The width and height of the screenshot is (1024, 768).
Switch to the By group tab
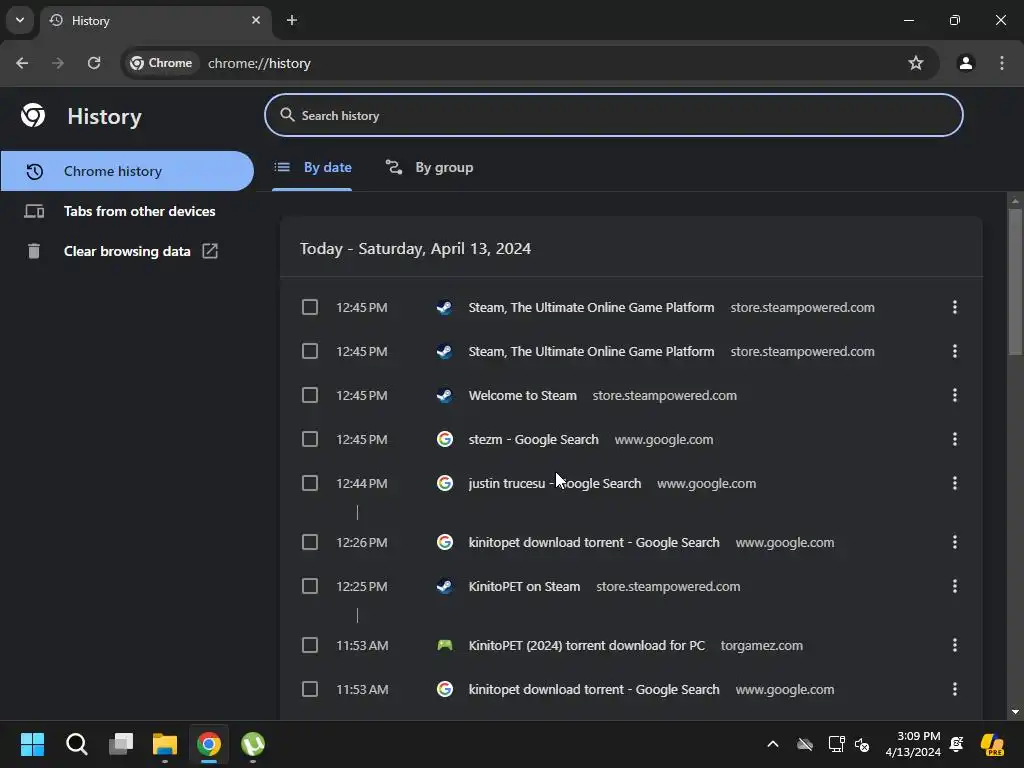pos(429,168)
